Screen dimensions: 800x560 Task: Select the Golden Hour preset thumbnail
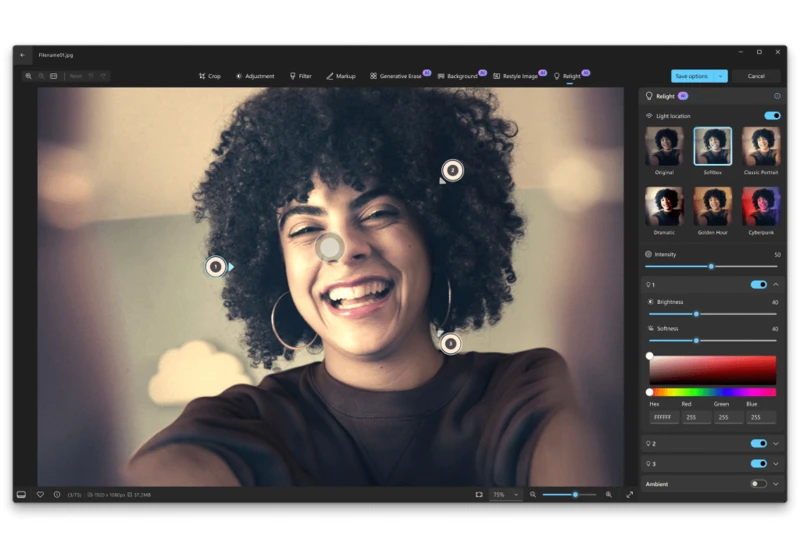(713, 206)
